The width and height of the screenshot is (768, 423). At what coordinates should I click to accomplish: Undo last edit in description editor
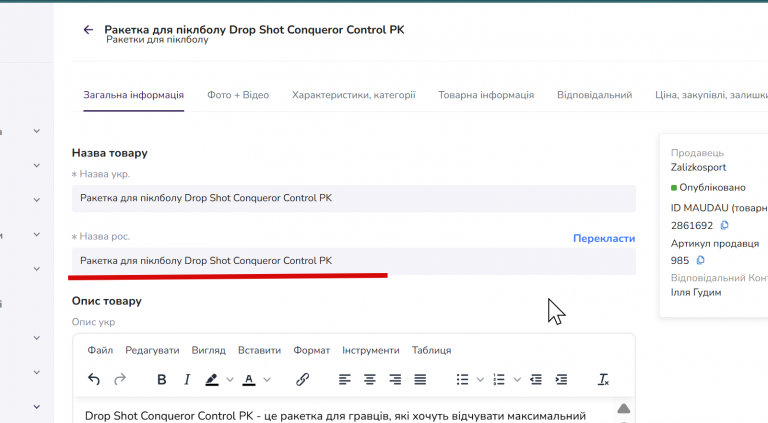pos(94,379)
